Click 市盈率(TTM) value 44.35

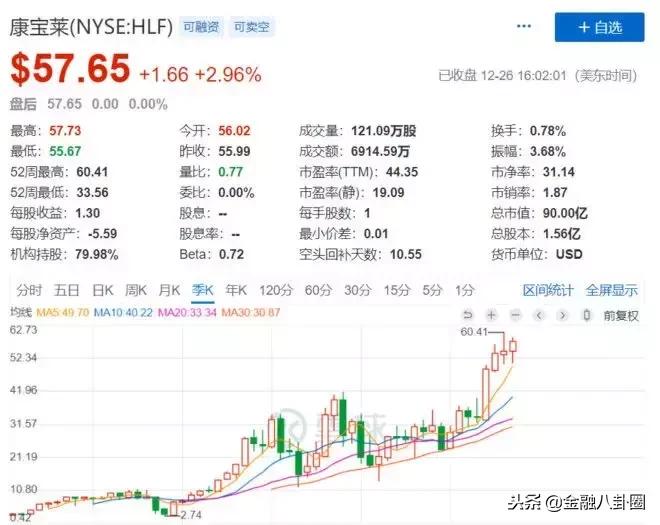pos(402,172)
